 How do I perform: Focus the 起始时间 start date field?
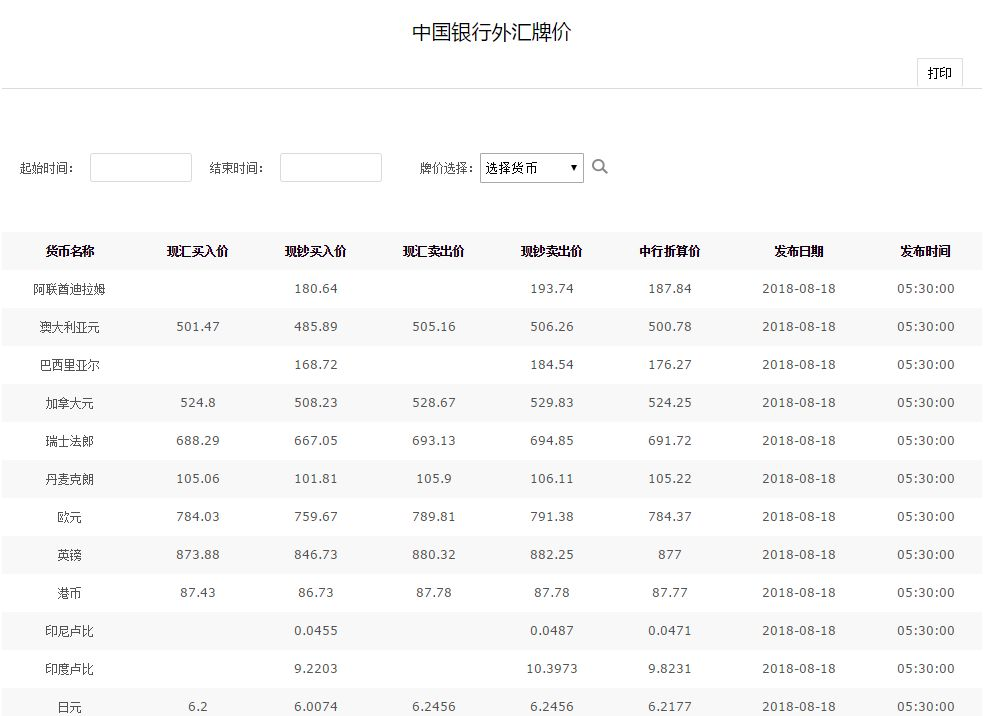click(141, 168)
